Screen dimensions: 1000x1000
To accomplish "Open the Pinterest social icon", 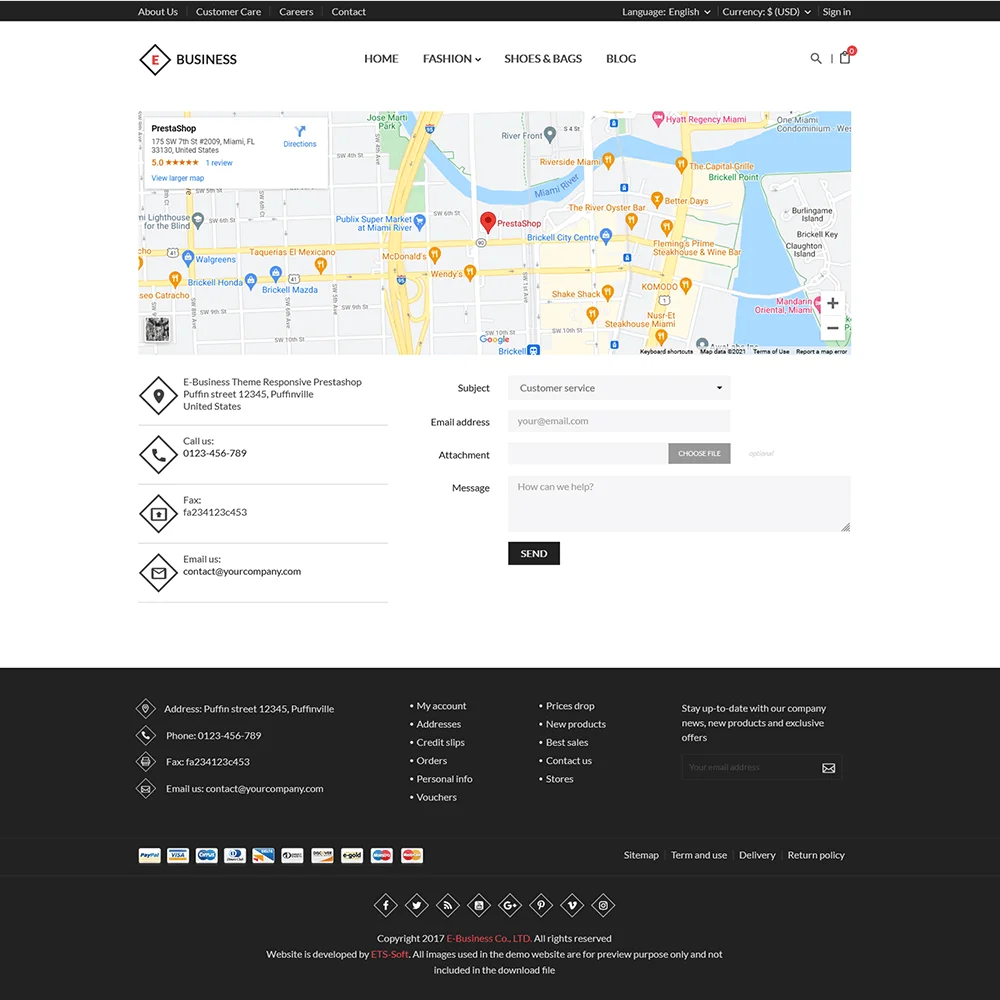I will coord(541,906).
